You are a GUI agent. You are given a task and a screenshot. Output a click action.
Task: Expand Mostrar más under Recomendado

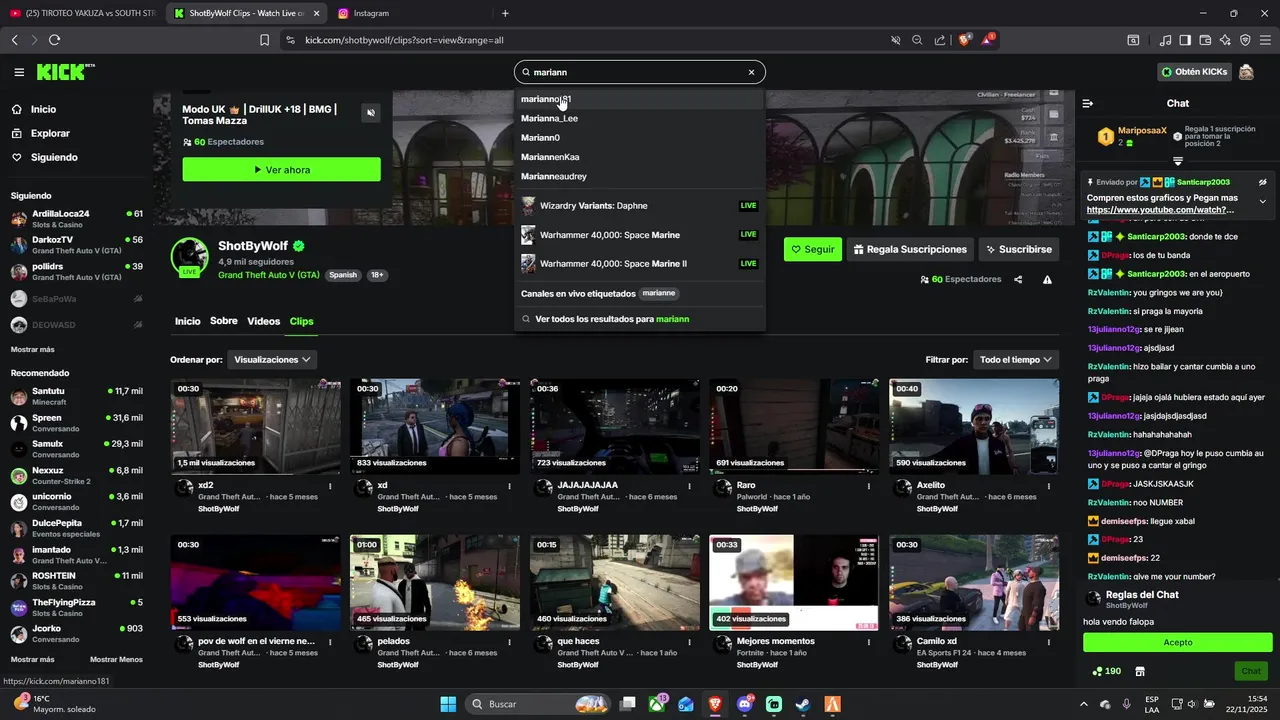click(33, 659)
